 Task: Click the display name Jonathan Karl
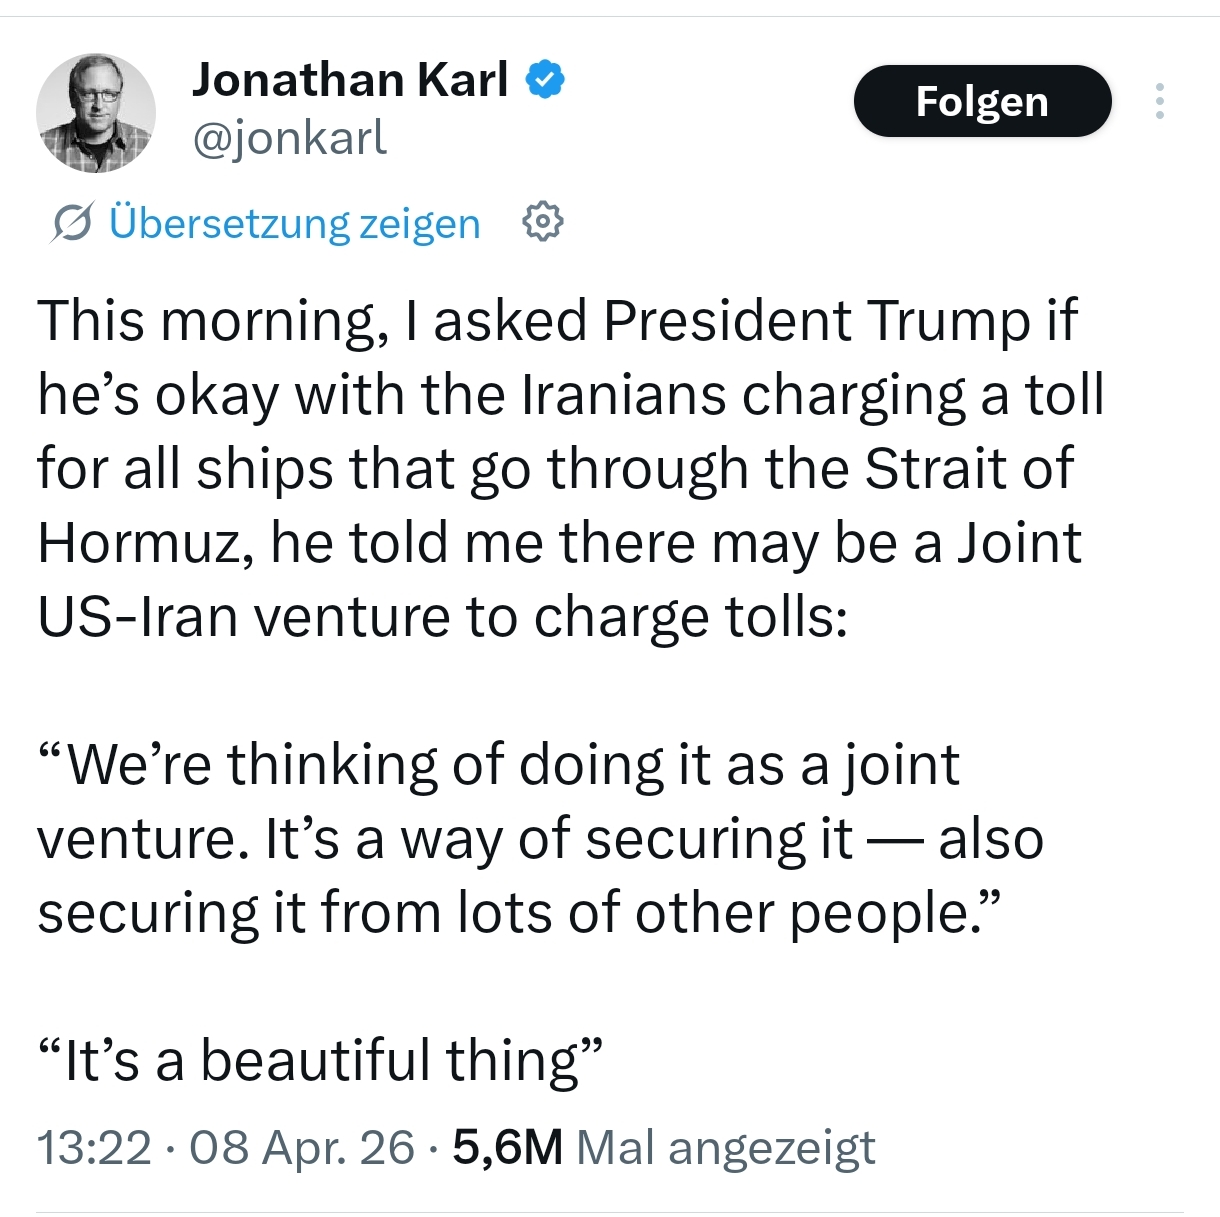click(x=350, y=80)
